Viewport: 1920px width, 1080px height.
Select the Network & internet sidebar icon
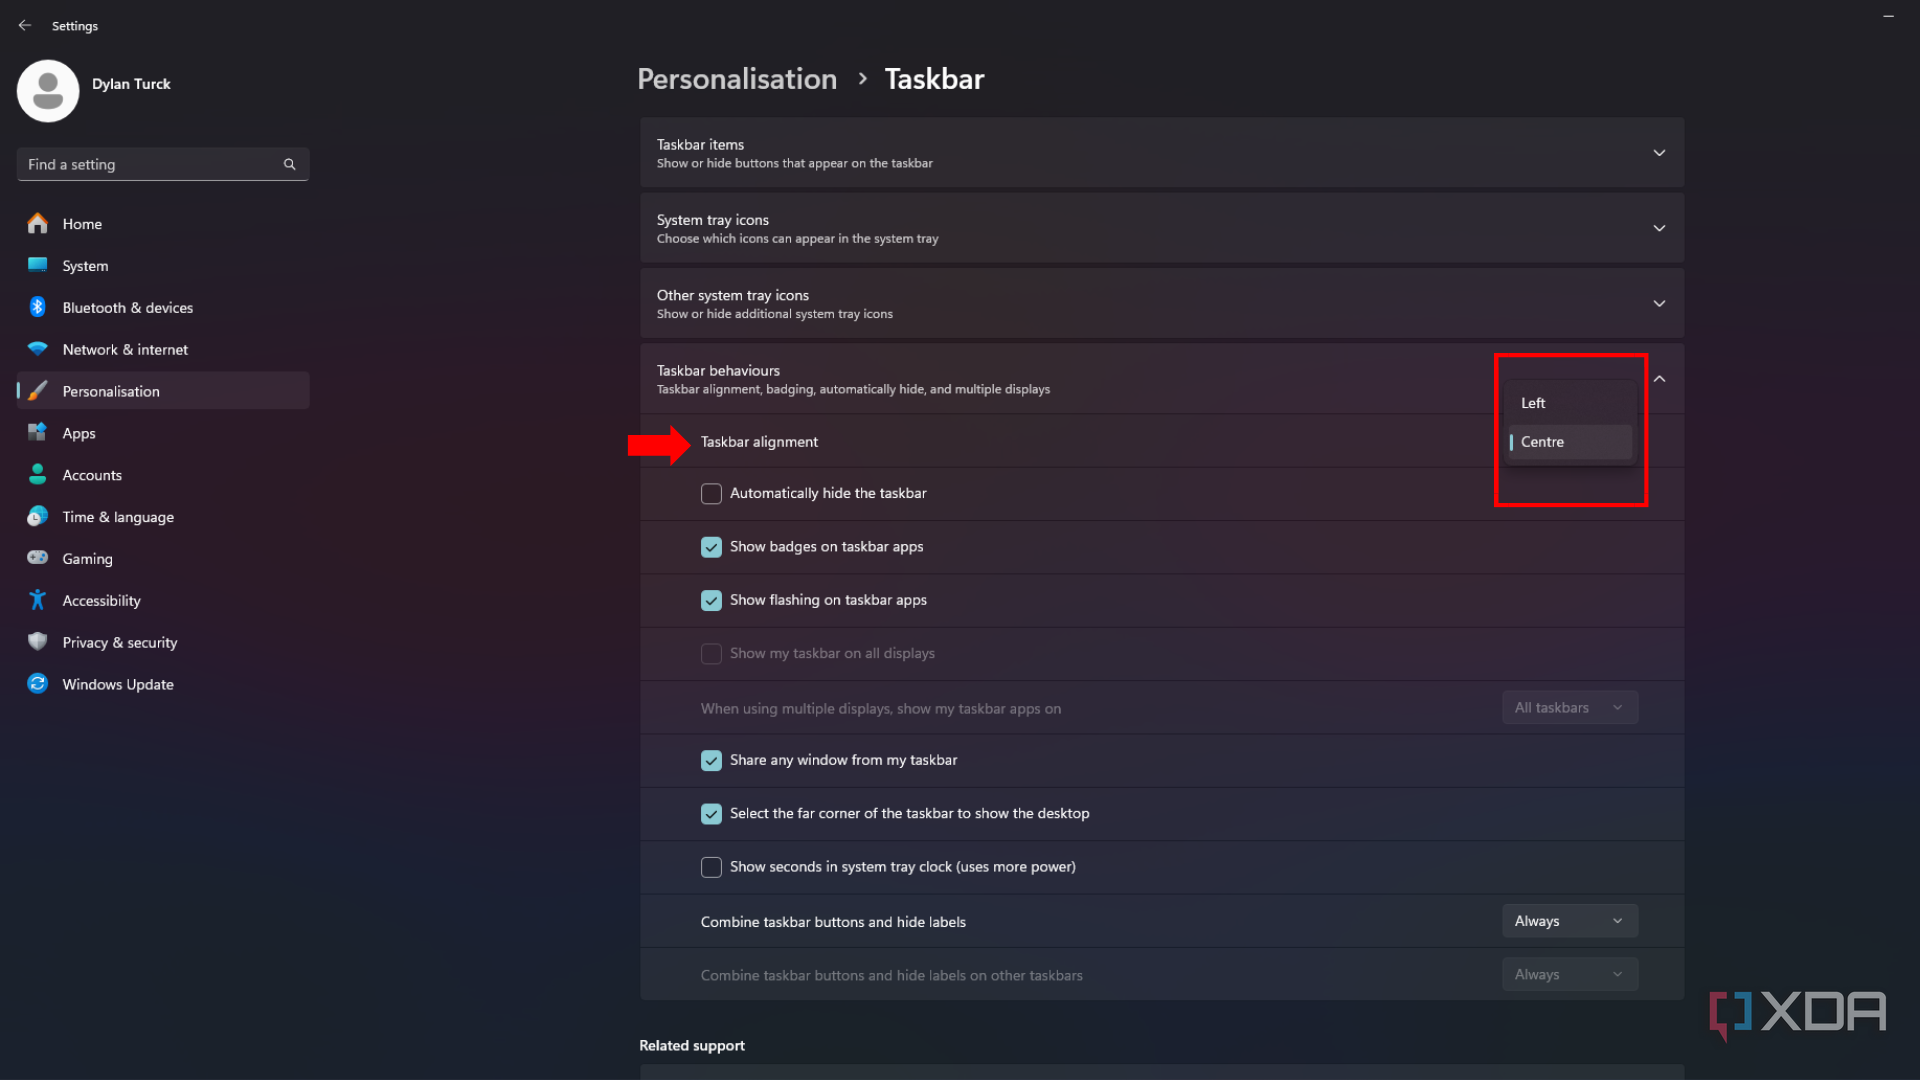point(37,349)
